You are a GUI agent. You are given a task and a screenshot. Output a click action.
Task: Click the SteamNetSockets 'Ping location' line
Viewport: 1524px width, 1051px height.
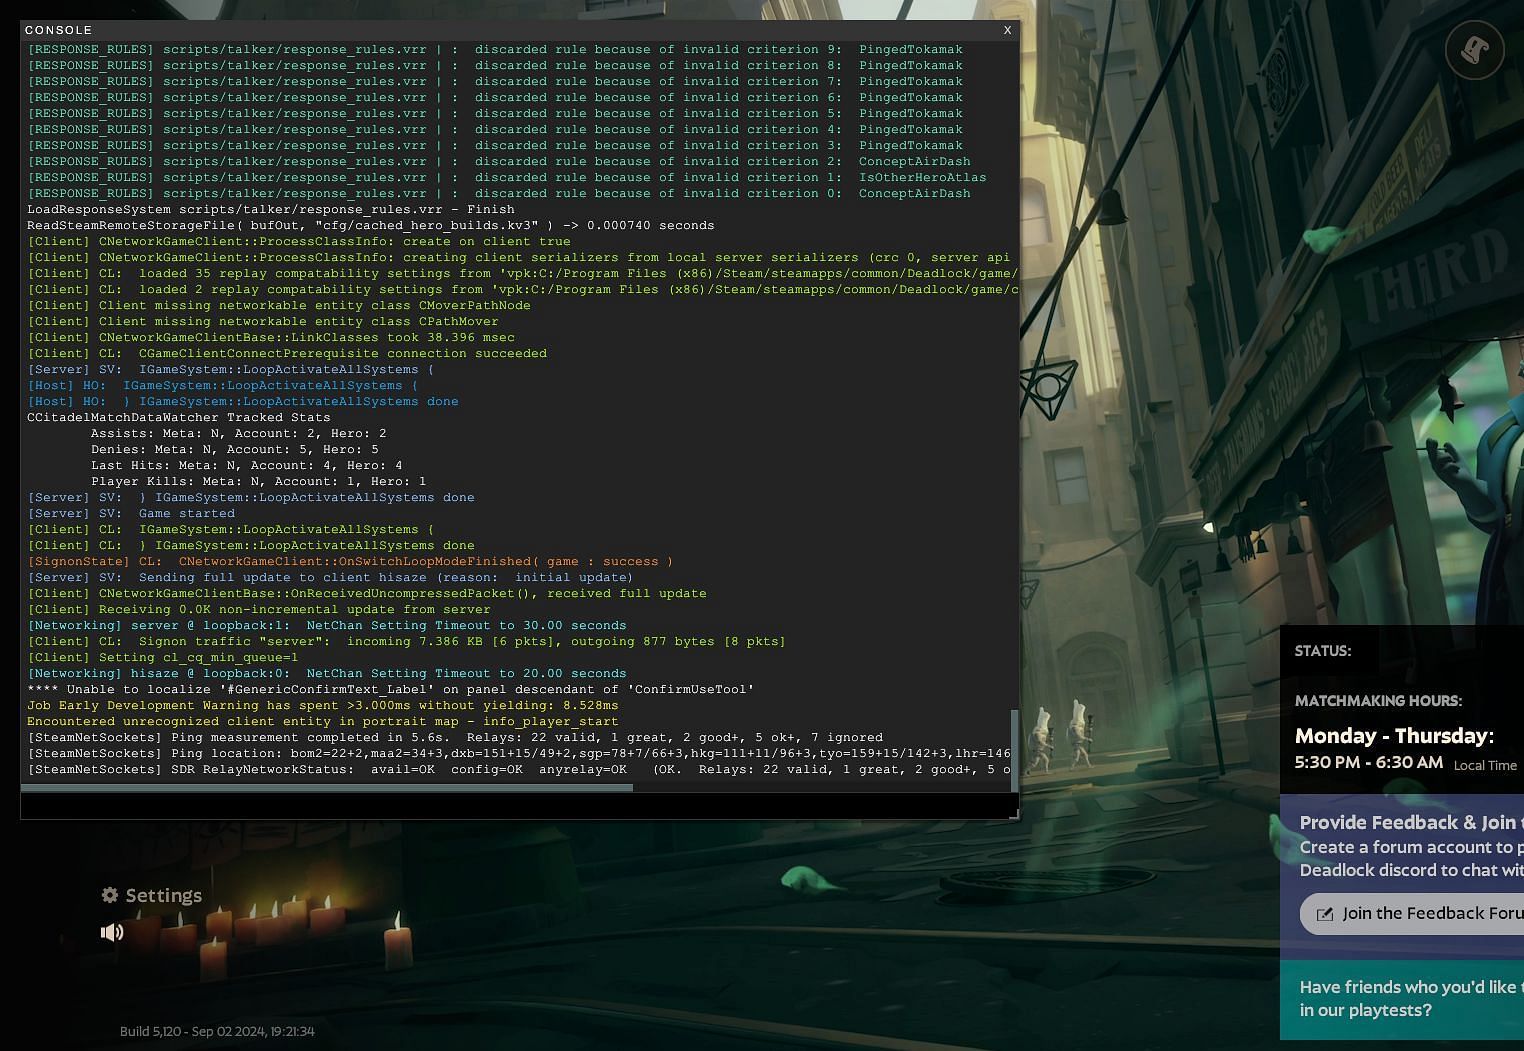(x=518, y=753)
